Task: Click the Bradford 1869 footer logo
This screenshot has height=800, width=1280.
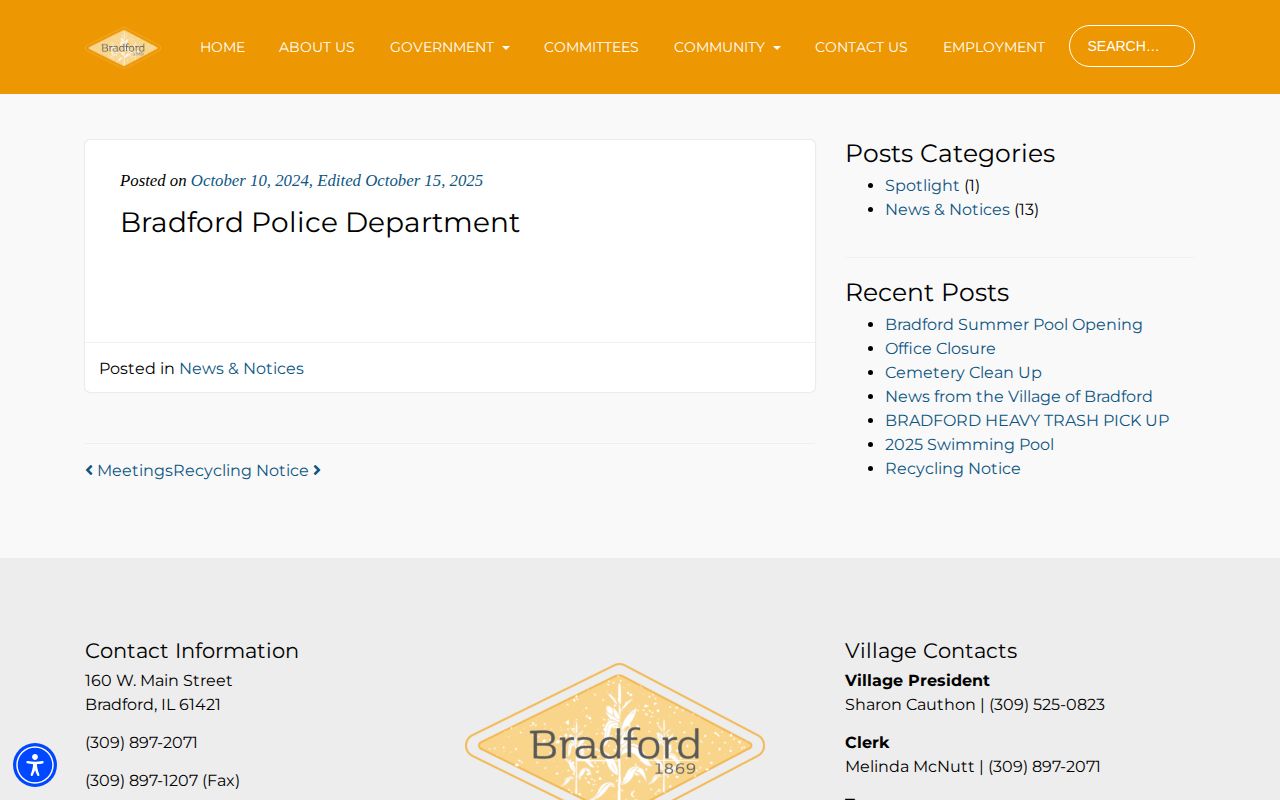Action: click(x=615, y=731)
